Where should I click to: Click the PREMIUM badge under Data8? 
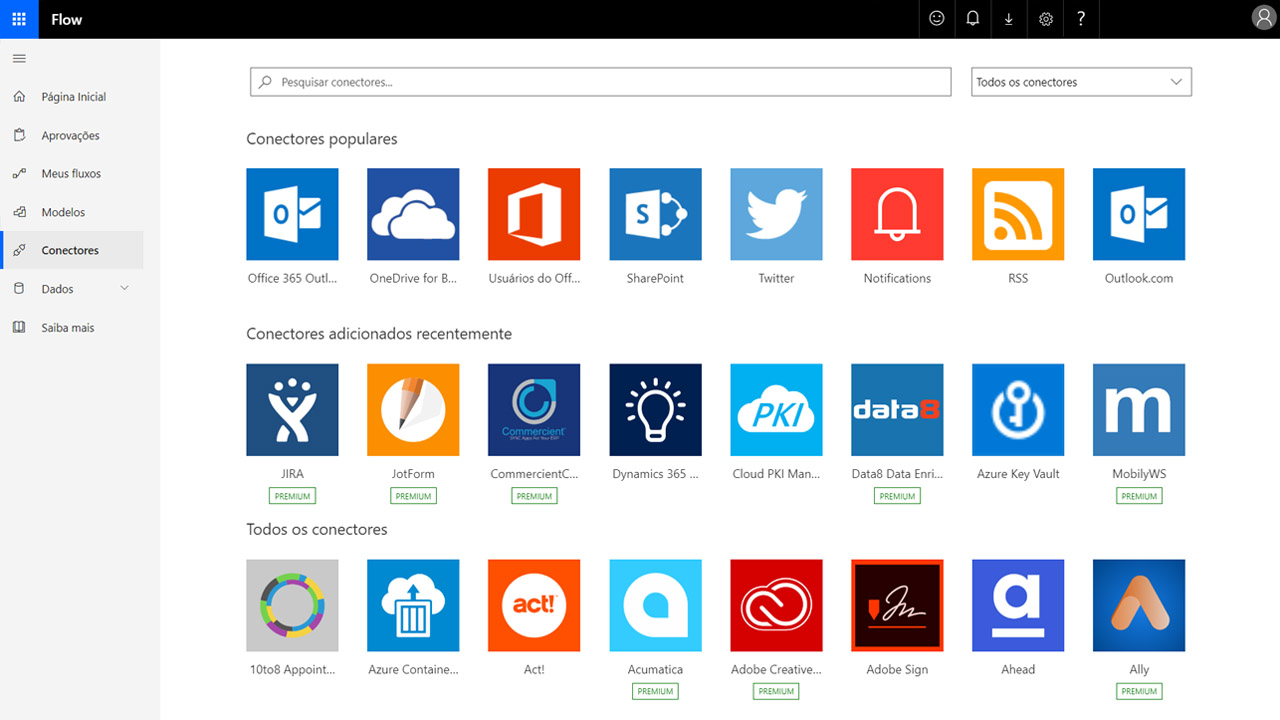pyautogui.click(x=897, y=496)
